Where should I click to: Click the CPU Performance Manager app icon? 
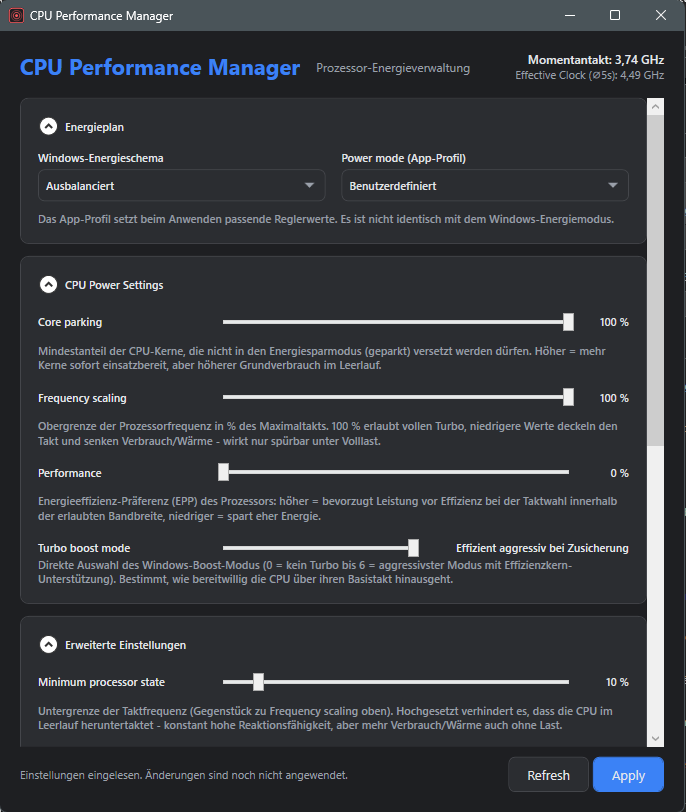pos(17,16)
